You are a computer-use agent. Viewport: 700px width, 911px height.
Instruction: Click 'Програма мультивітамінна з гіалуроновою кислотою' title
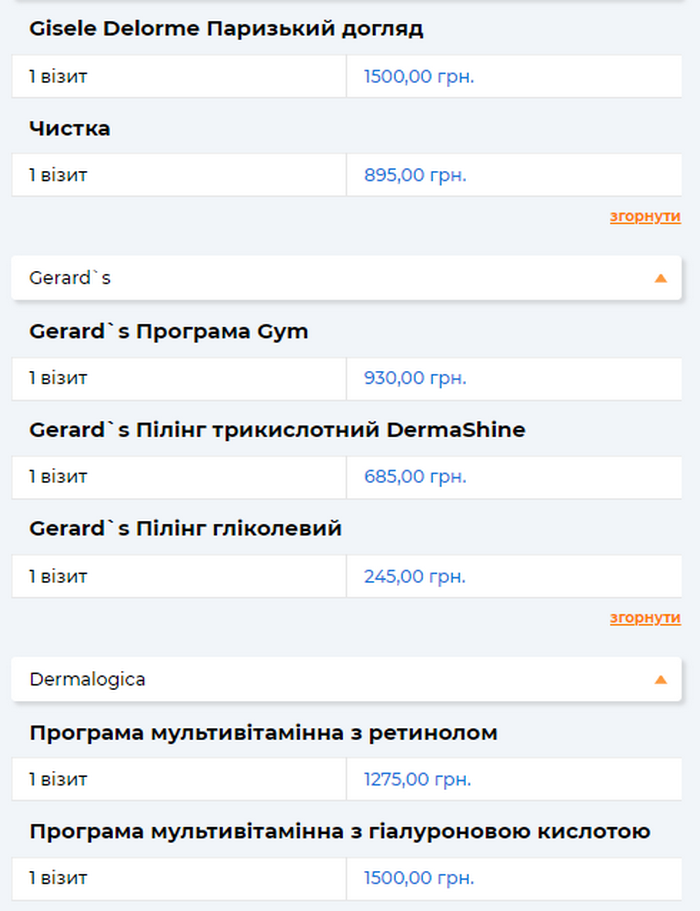tap(340, 832)
